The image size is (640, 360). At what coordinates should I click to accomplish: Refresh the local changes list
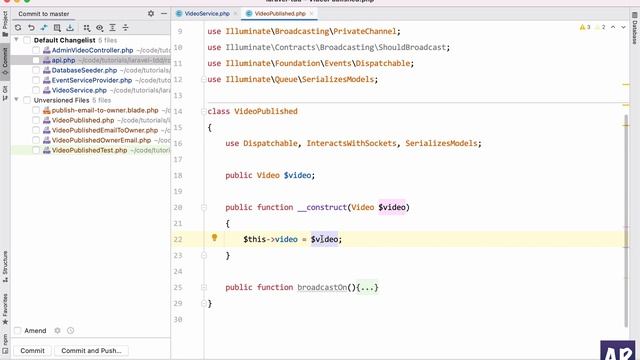point(18,28)
